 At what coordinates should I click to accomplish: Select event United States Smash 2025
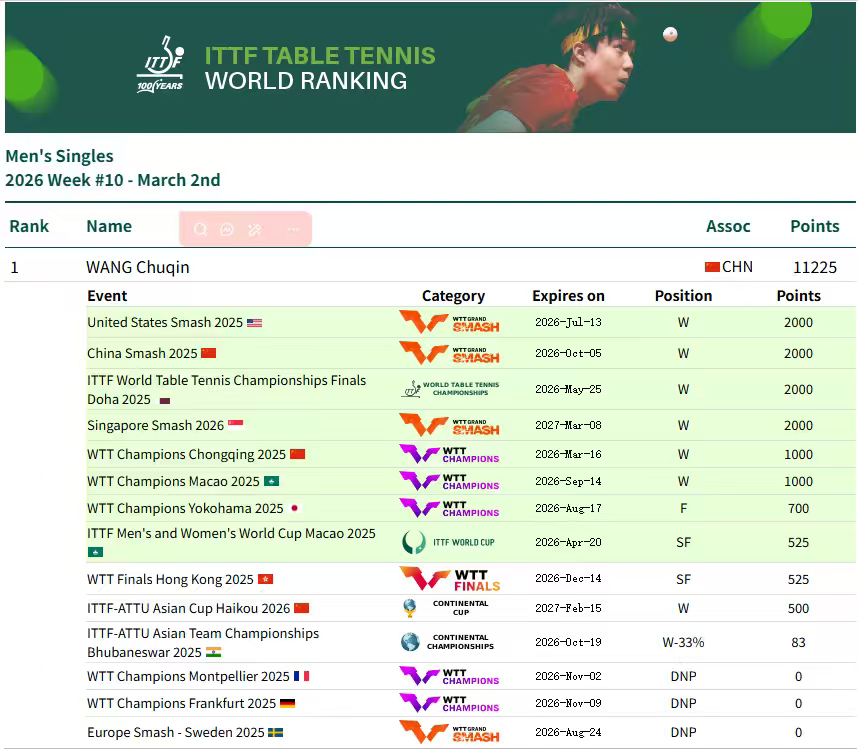coord(165,322)
